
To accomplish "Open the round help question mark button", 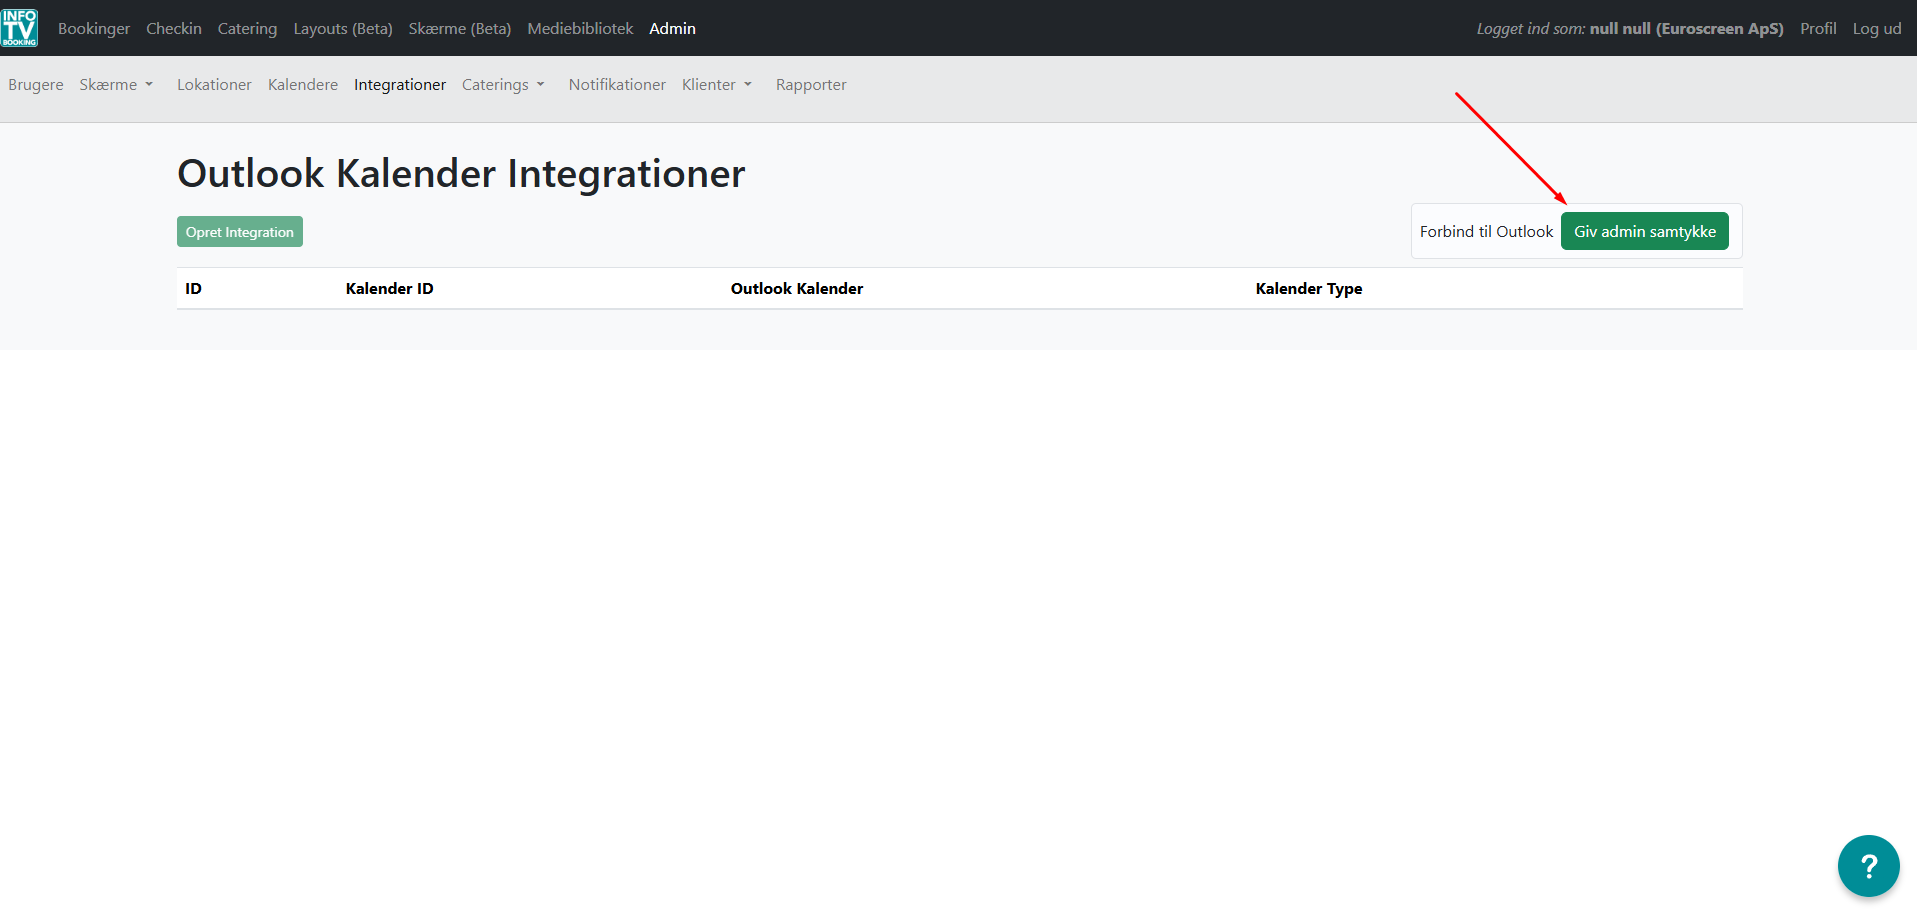I will [x=1868, y=866].
